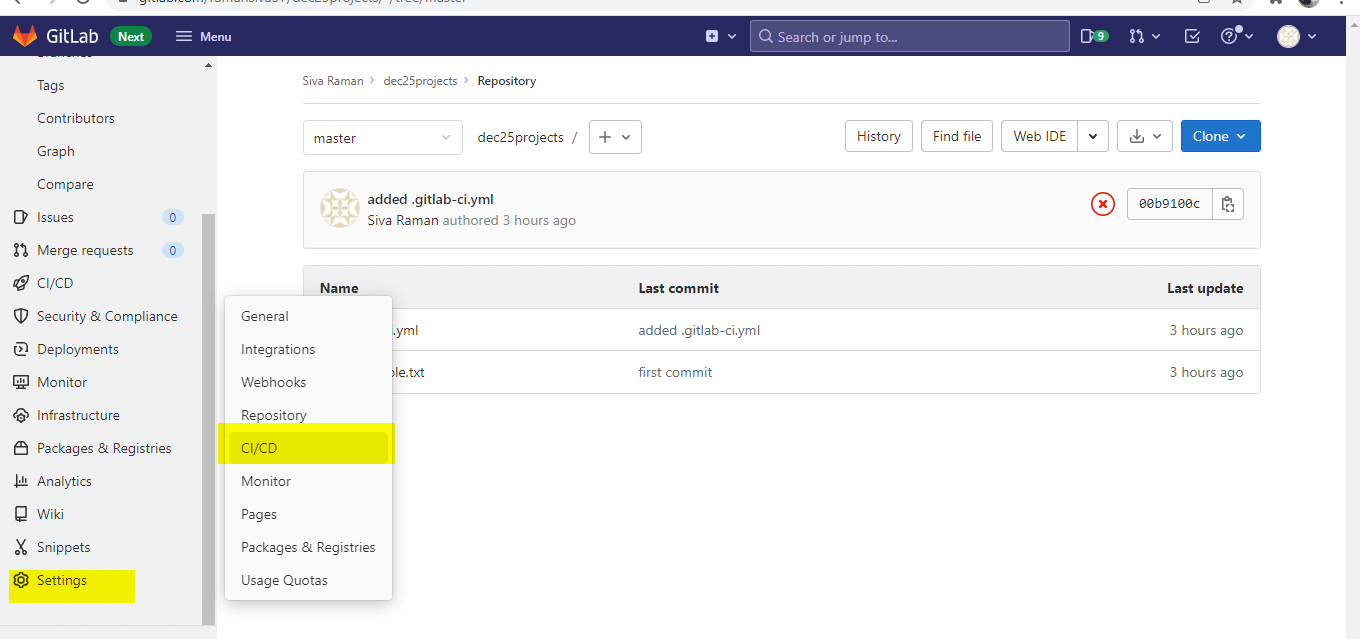Type in the Search or jump to field

pos(908,36)
